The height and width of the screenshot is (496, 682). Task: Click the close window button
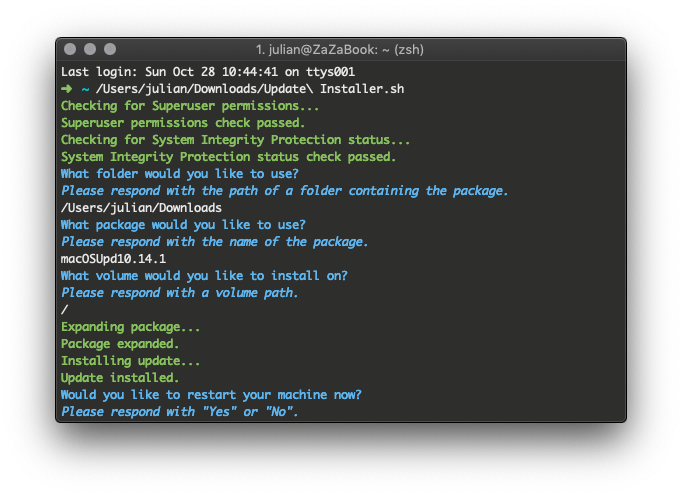click(x=70, y=49)
